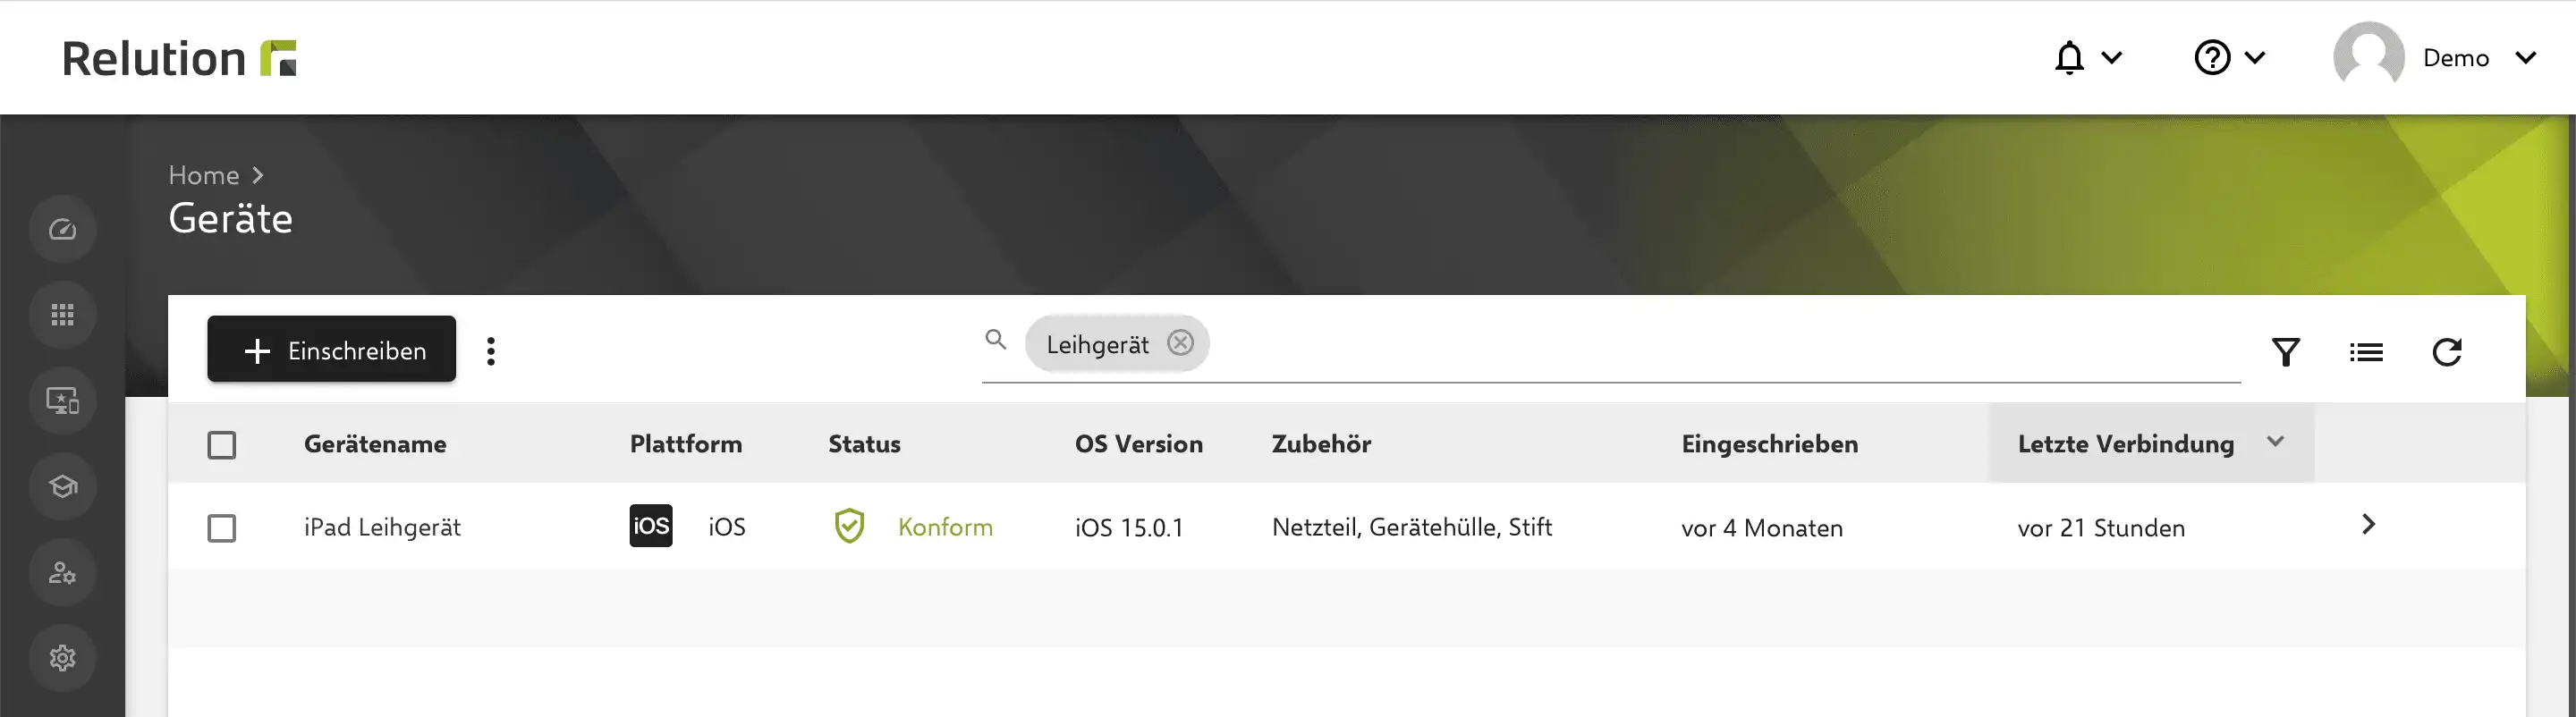
Task: Go to Home breadcrumb link
Action: 204,175
